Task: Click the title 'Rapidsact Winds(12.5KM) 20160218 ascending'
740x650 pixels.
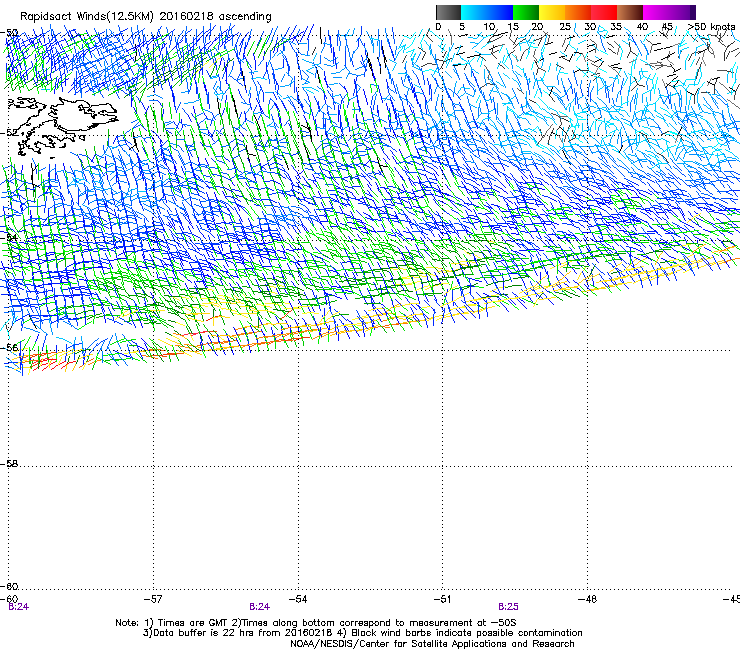Action: tap(146, 17)
